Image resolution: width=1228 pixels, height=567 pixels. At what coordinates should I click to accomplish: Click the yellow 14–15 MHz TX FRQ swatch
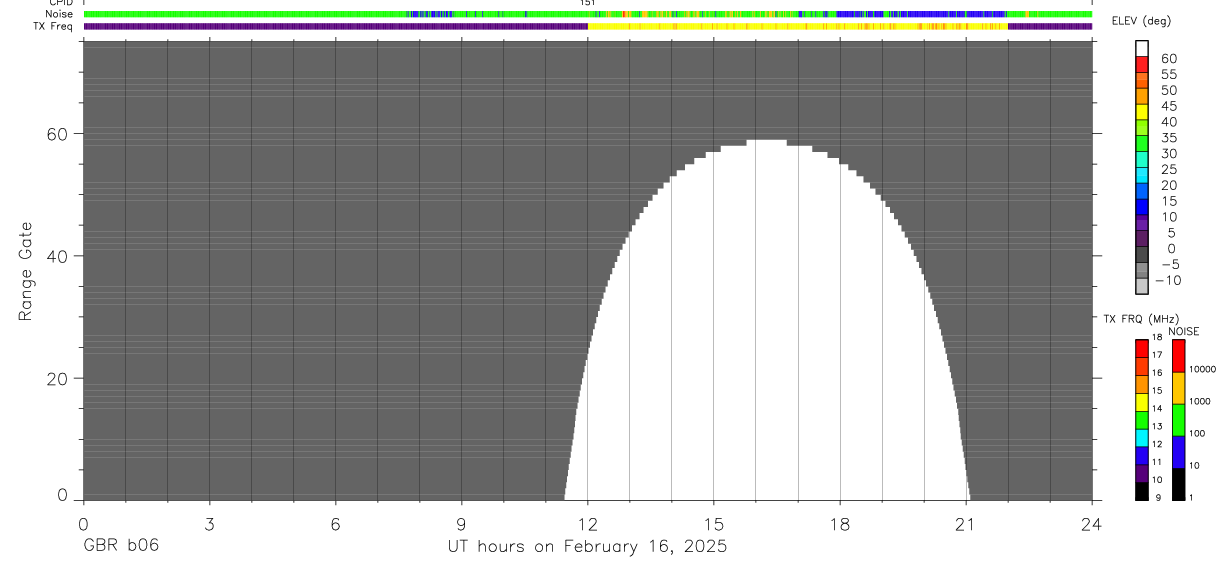pyautogui.click(x=1142, y=401)
